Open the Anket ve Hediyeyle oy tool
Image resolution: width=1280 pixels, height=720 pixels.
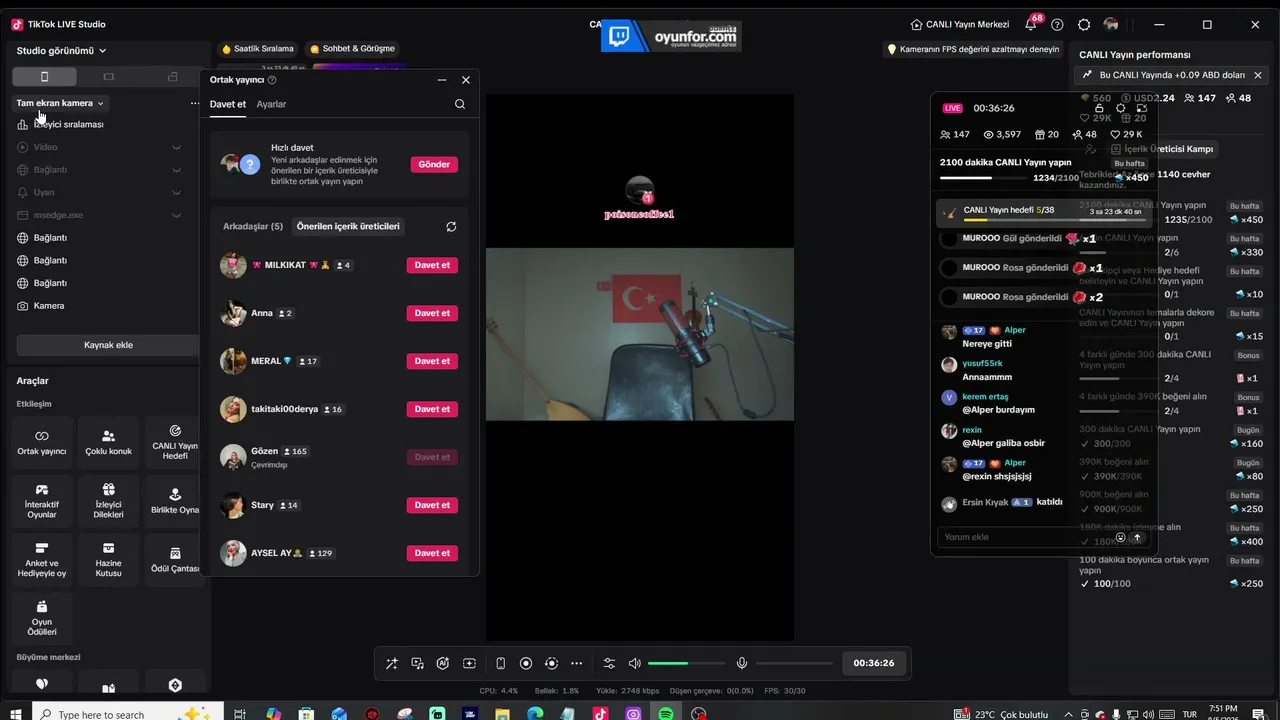click(x=42, y=561)
